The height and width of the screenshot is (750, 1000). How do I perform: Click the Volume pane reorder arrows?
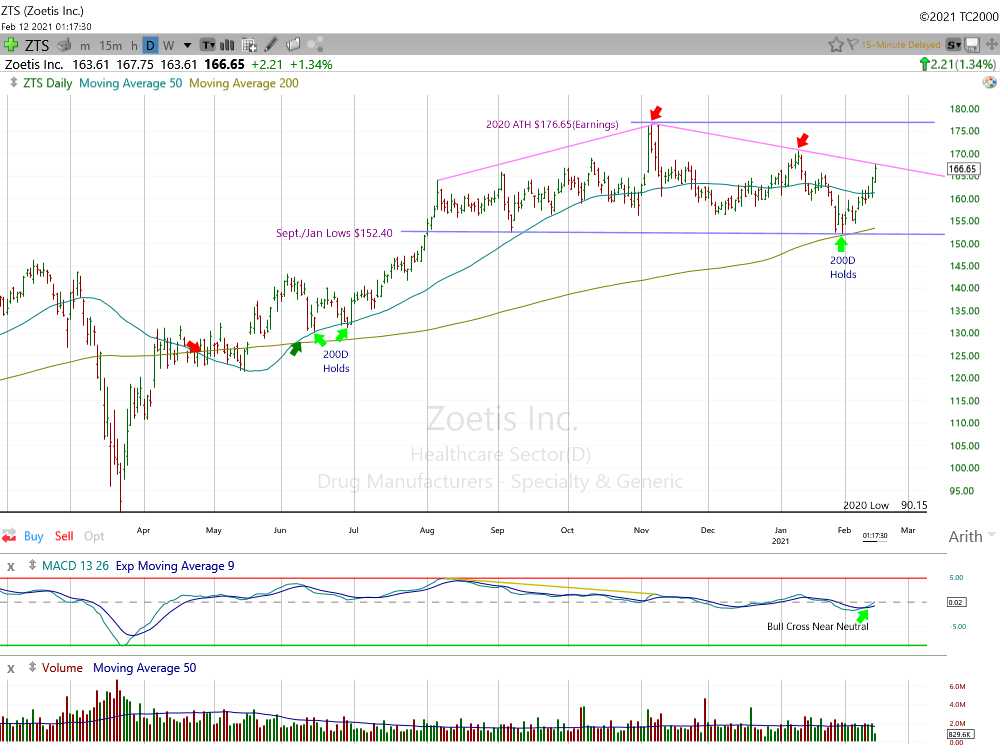pyautogui.click(x=33, y=667)
